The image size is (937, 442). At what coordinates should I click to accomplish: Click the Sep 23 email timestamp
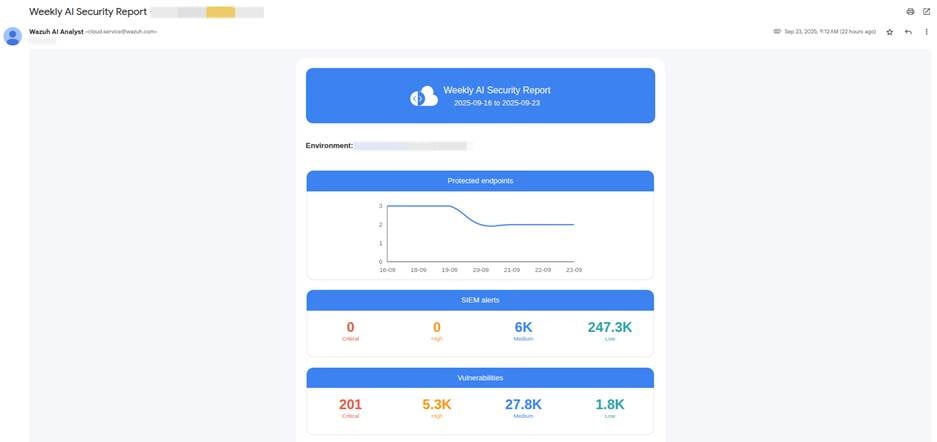[830, 32]
